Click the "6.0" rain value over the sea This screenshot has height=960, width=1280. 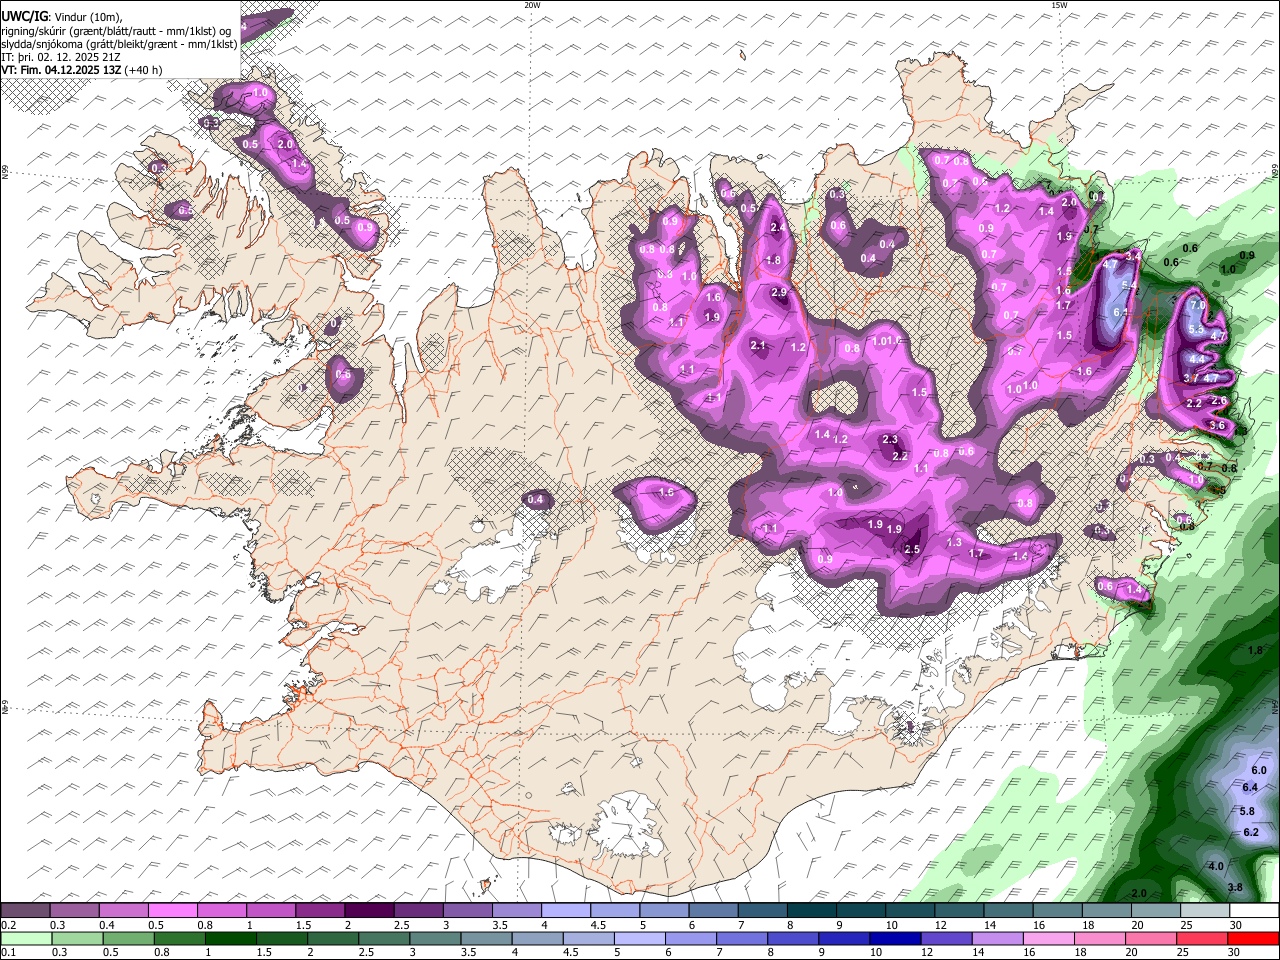tap(1259, 770)
